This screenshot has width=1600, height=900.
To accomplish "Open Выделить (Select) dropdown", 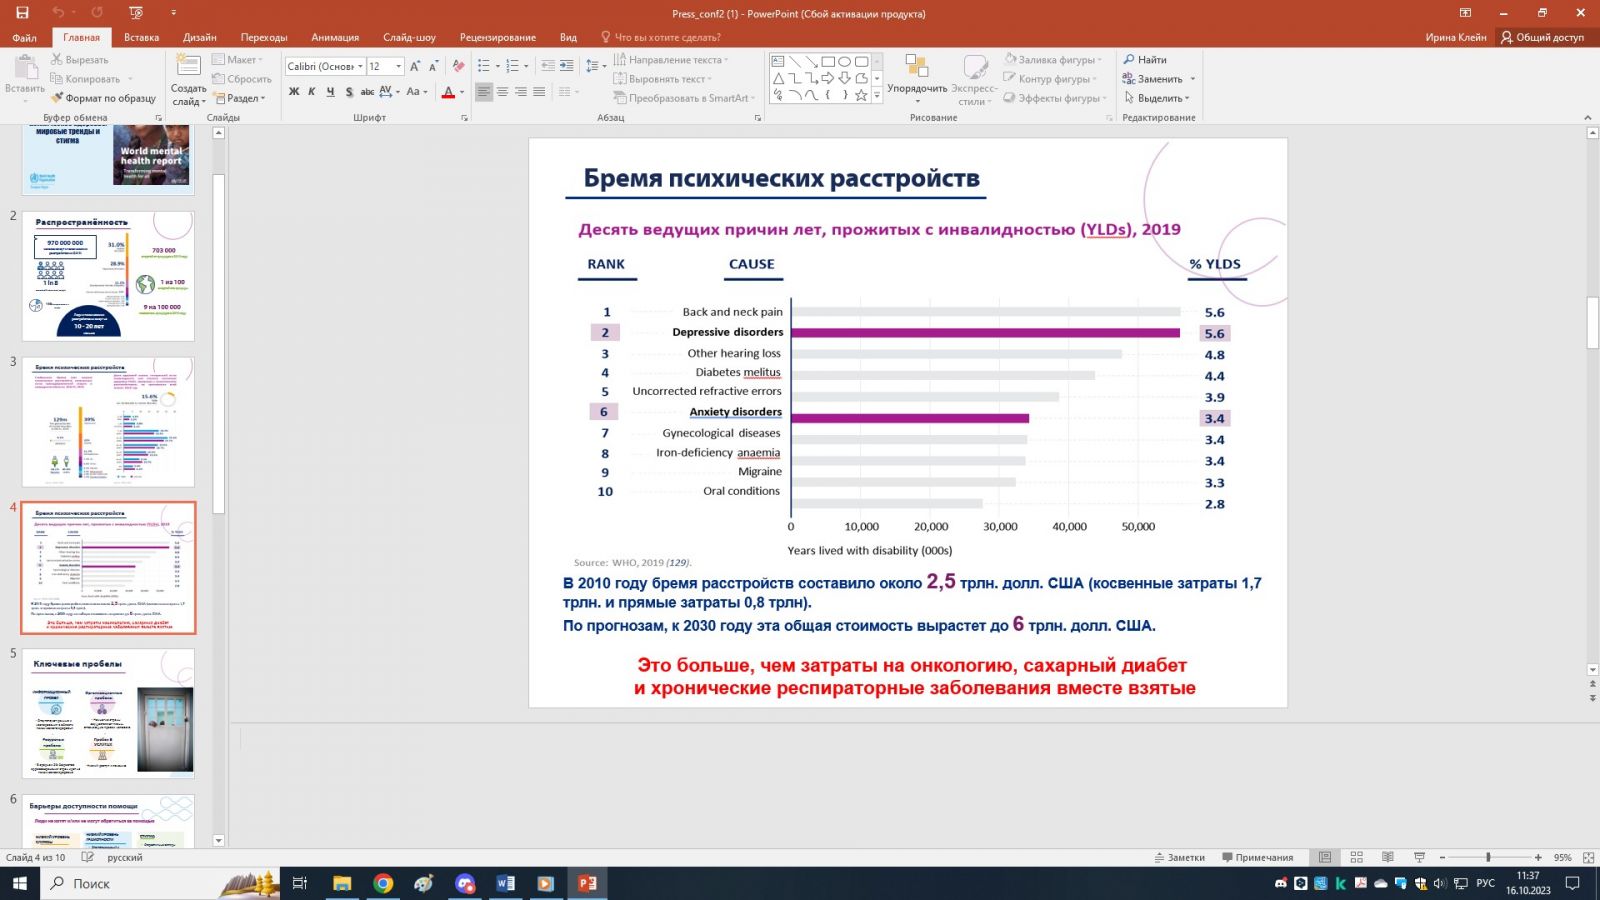I will click(1157, 98).
